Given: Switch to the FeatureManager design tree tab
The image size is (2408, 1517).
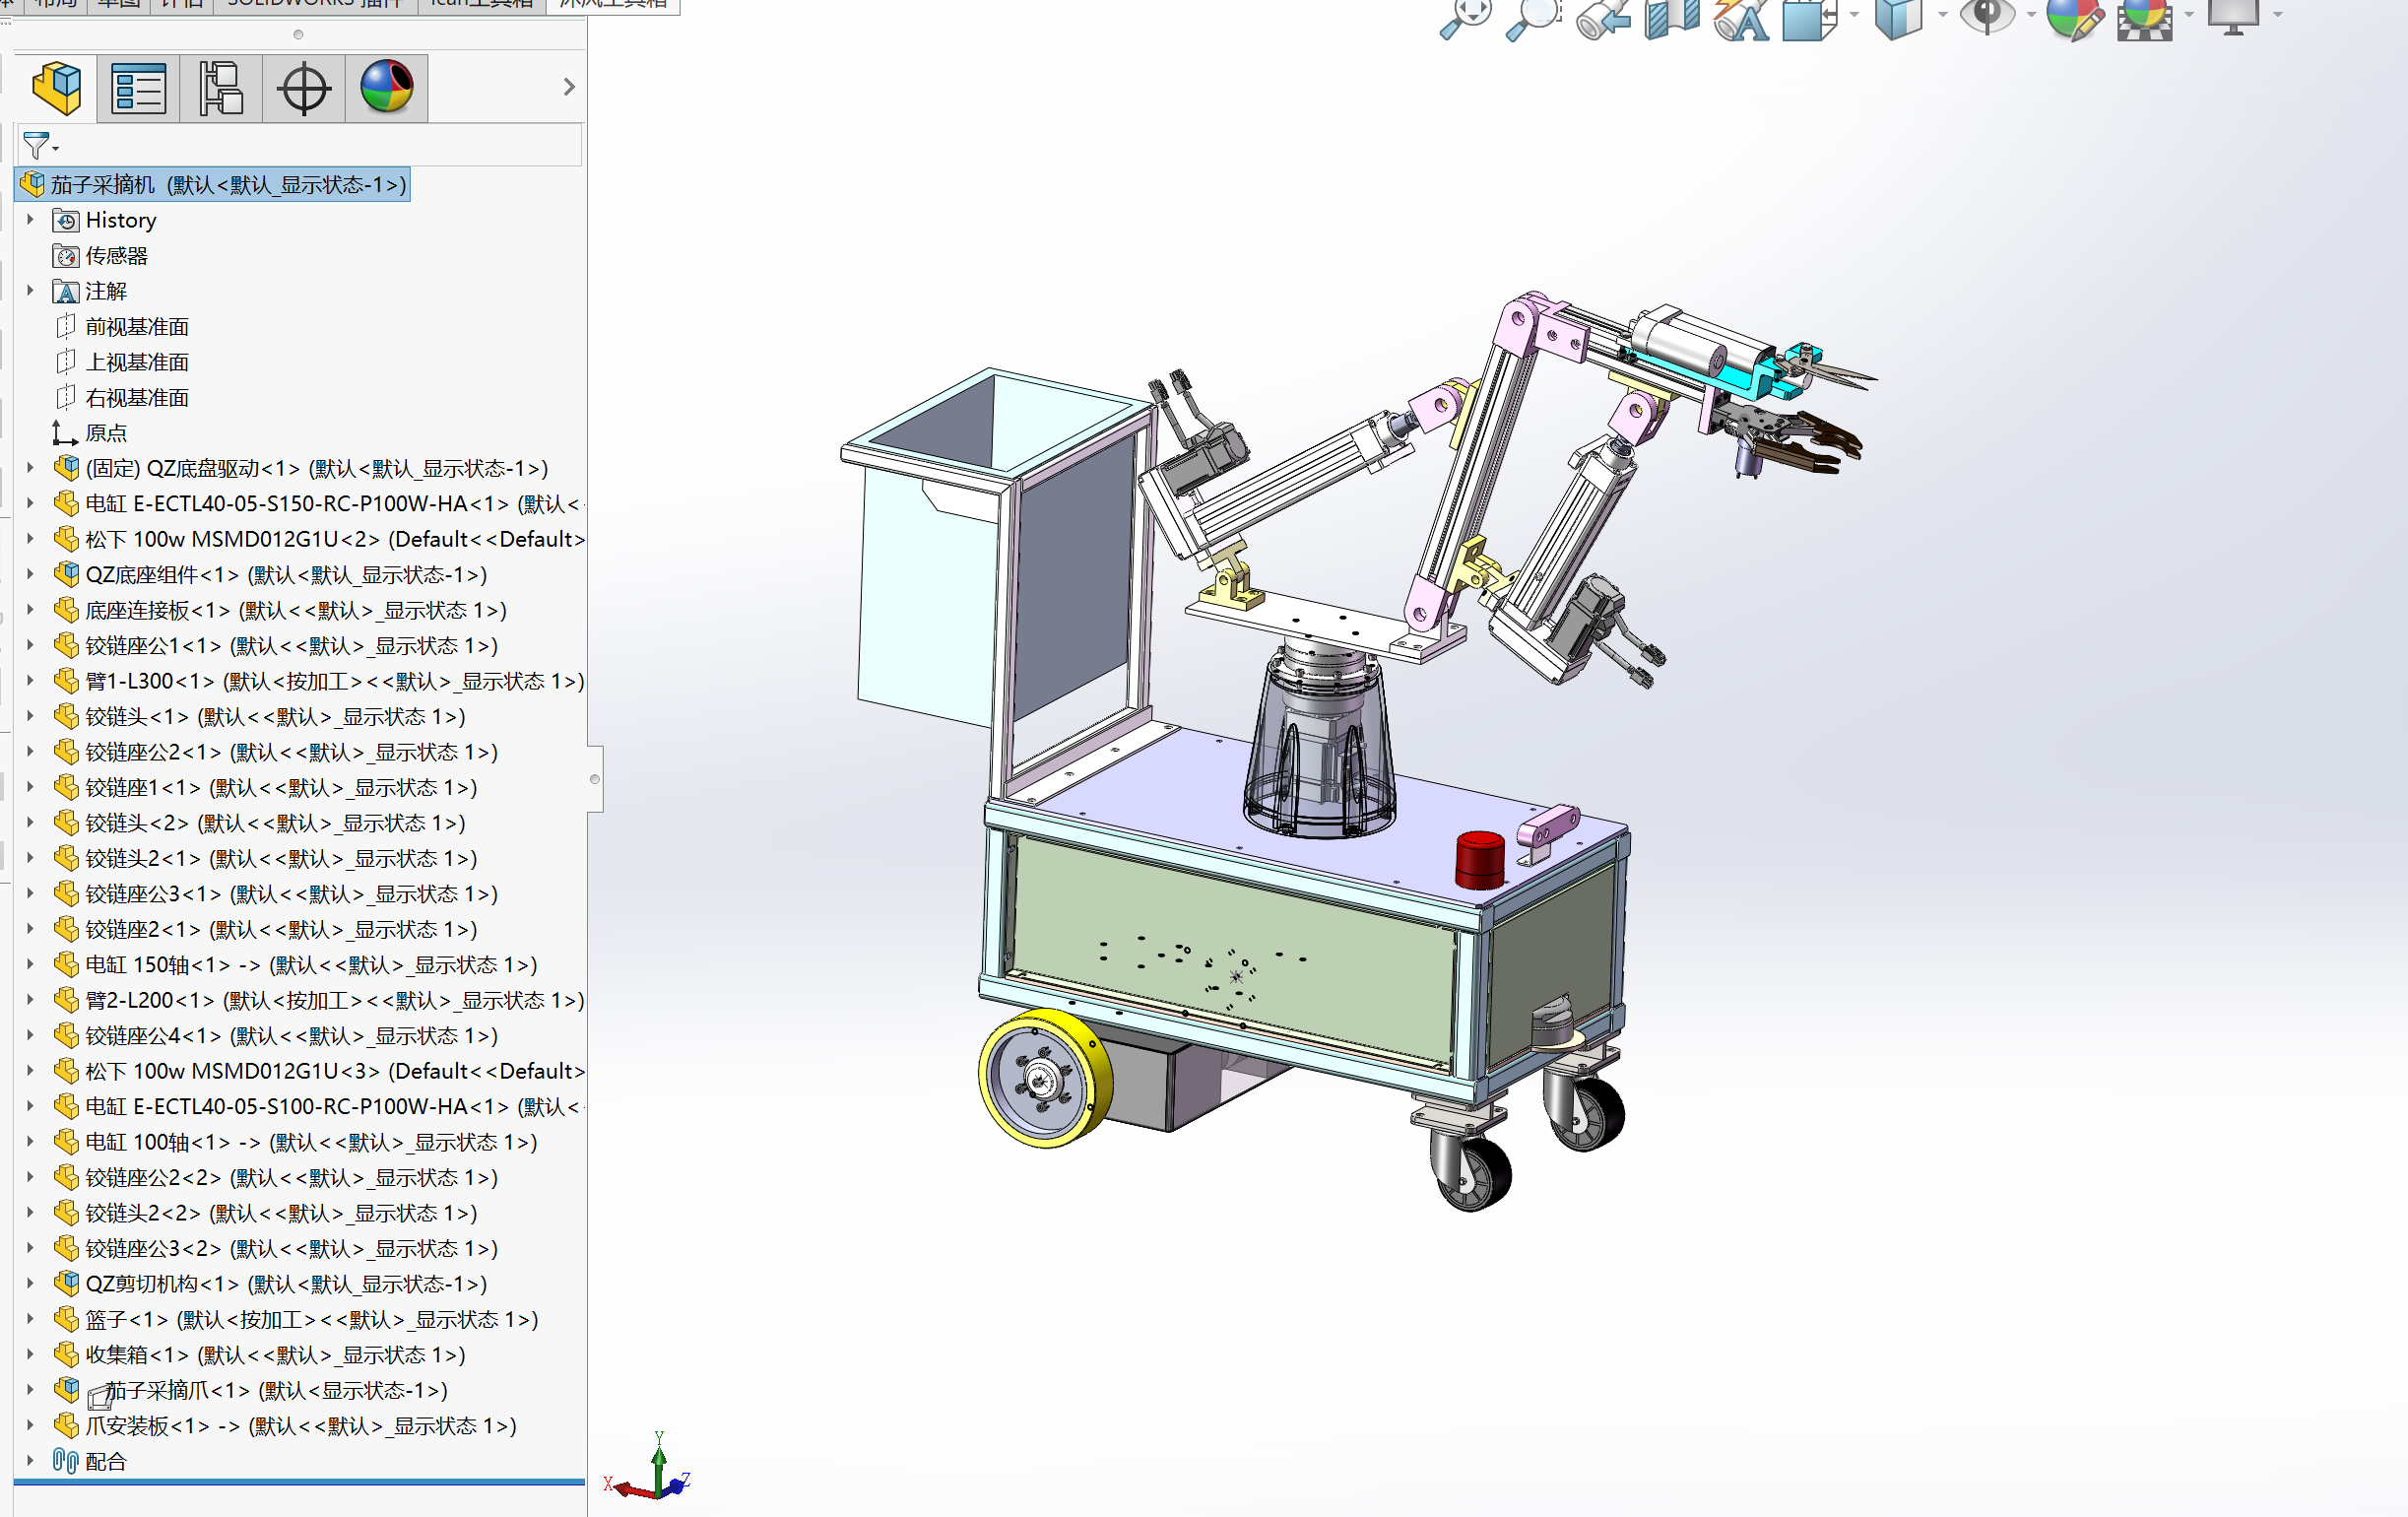Looking at the screenshot, I should click(x=57, y=88).
